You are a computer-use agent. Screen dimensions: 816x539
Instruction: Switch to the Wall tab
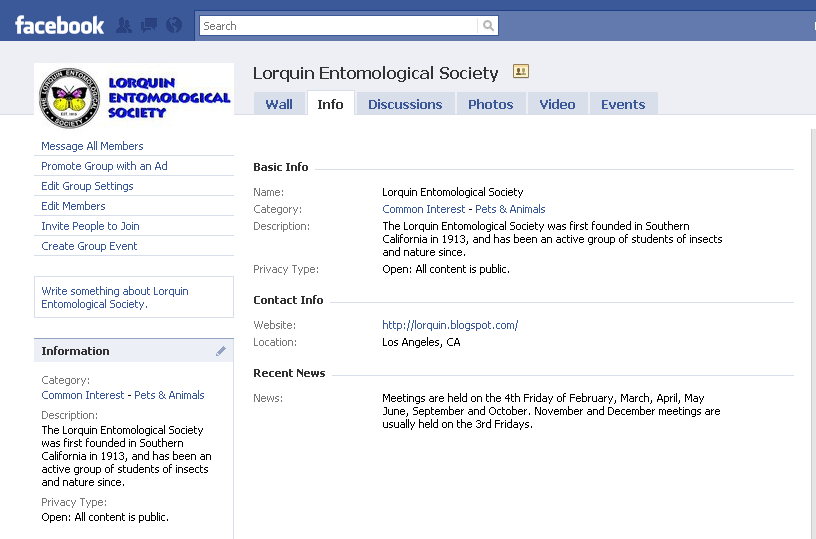click(279, 104)
